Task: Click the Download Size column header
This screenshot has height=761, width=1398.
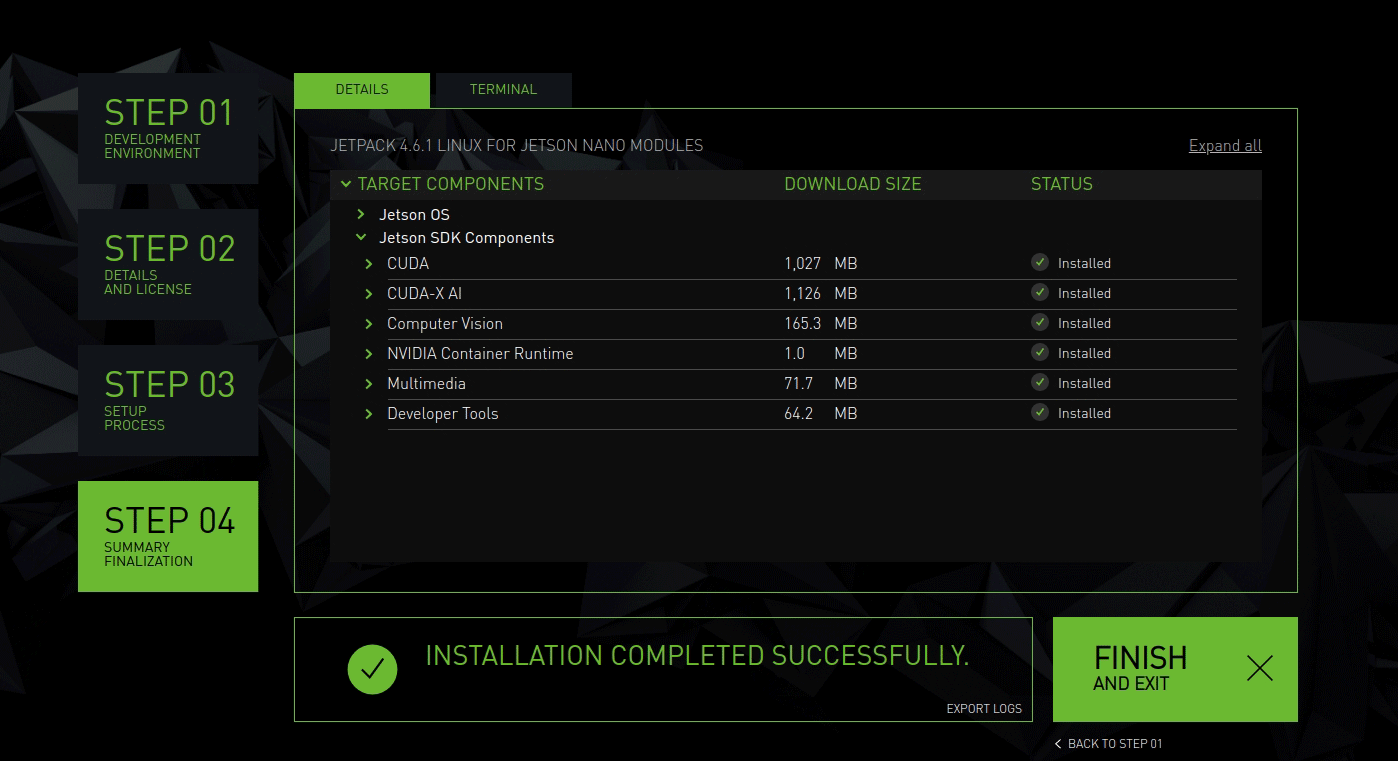Action: pos(853,184)
